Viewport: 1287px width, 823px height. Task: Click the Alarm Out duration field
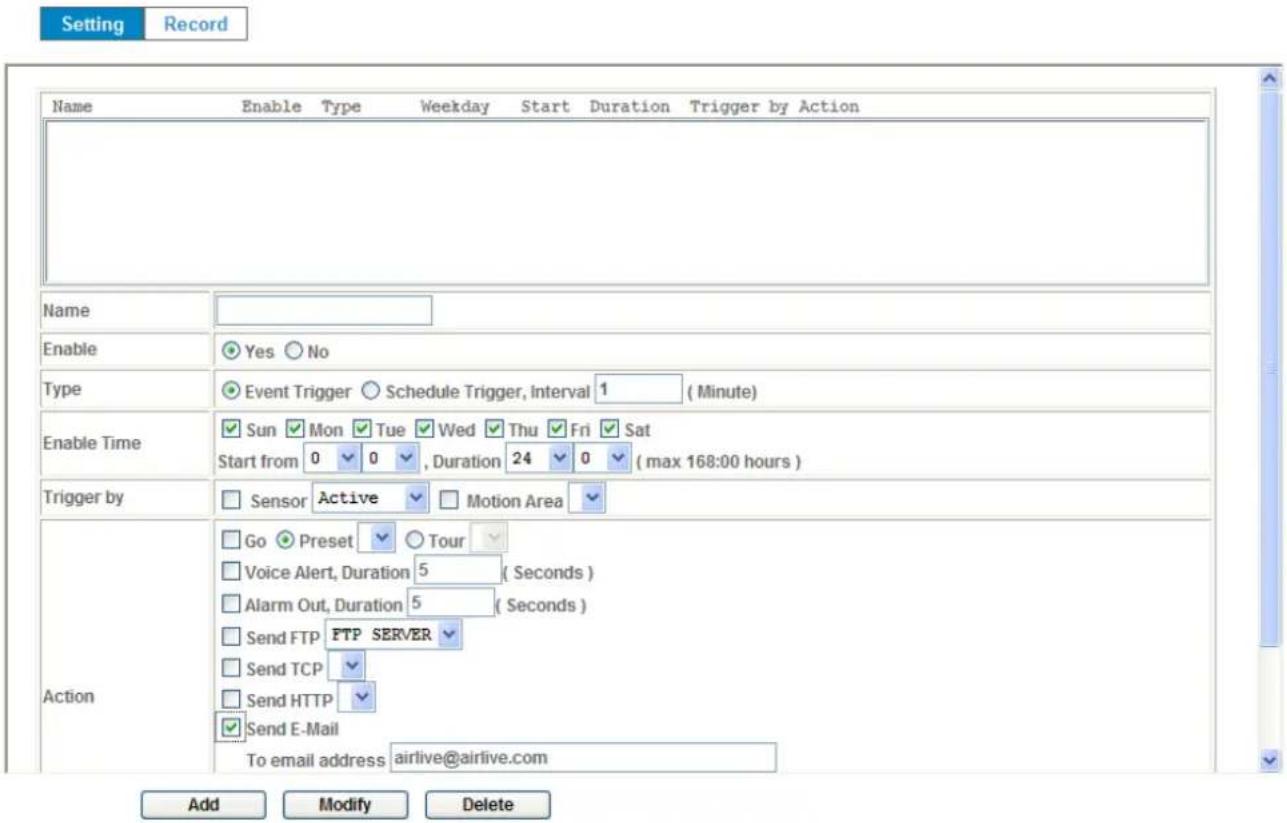point(450,603)
